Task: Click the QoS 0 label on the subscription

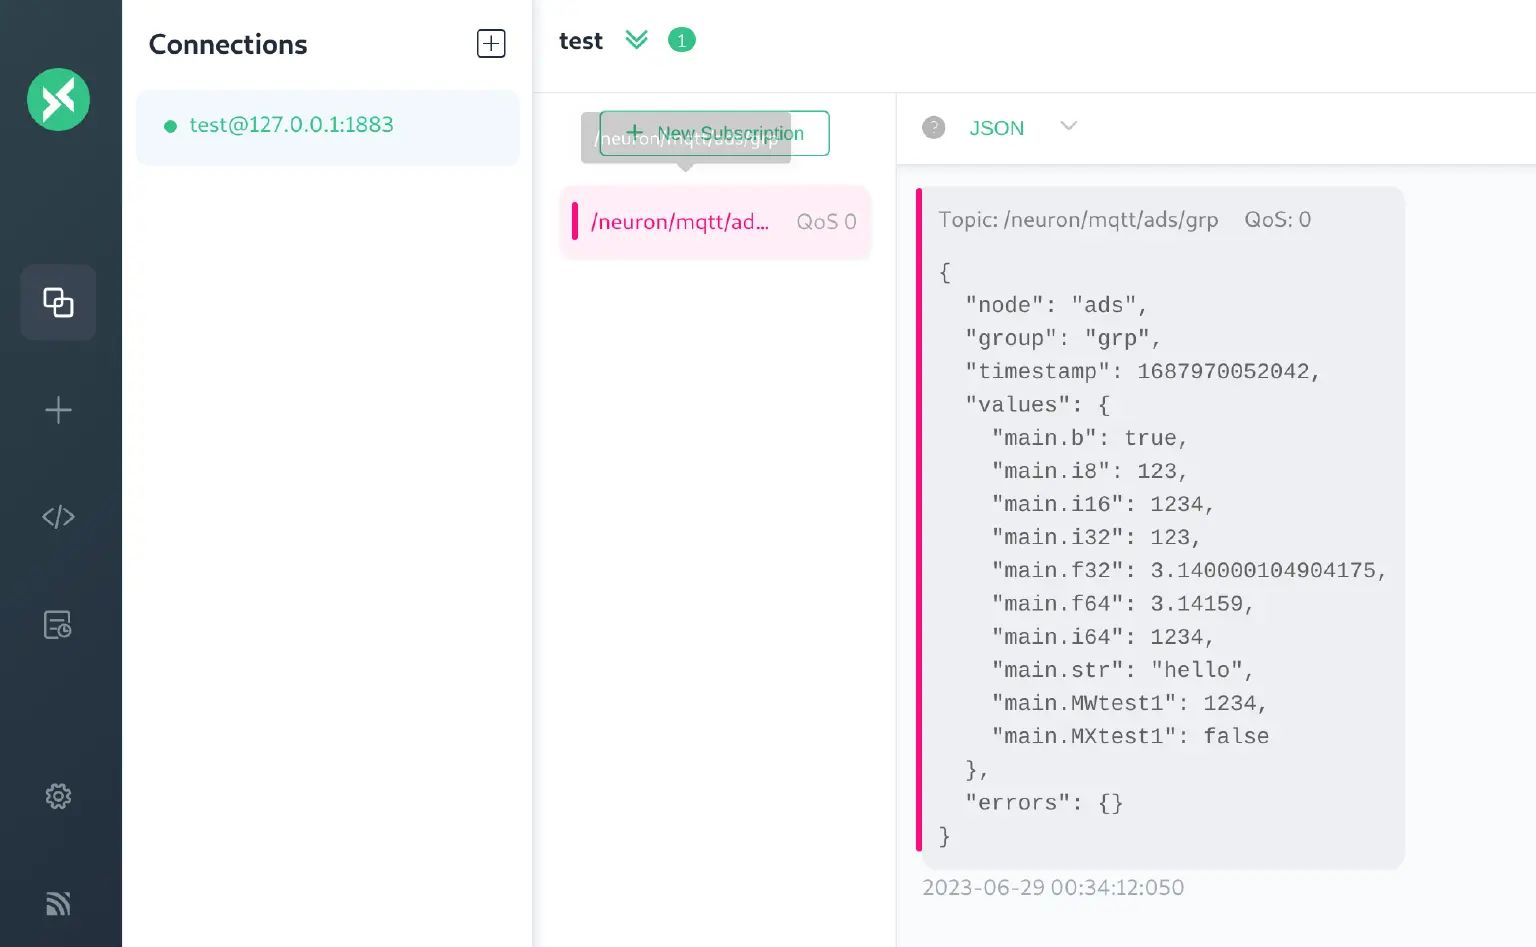Action: point(826,222)
